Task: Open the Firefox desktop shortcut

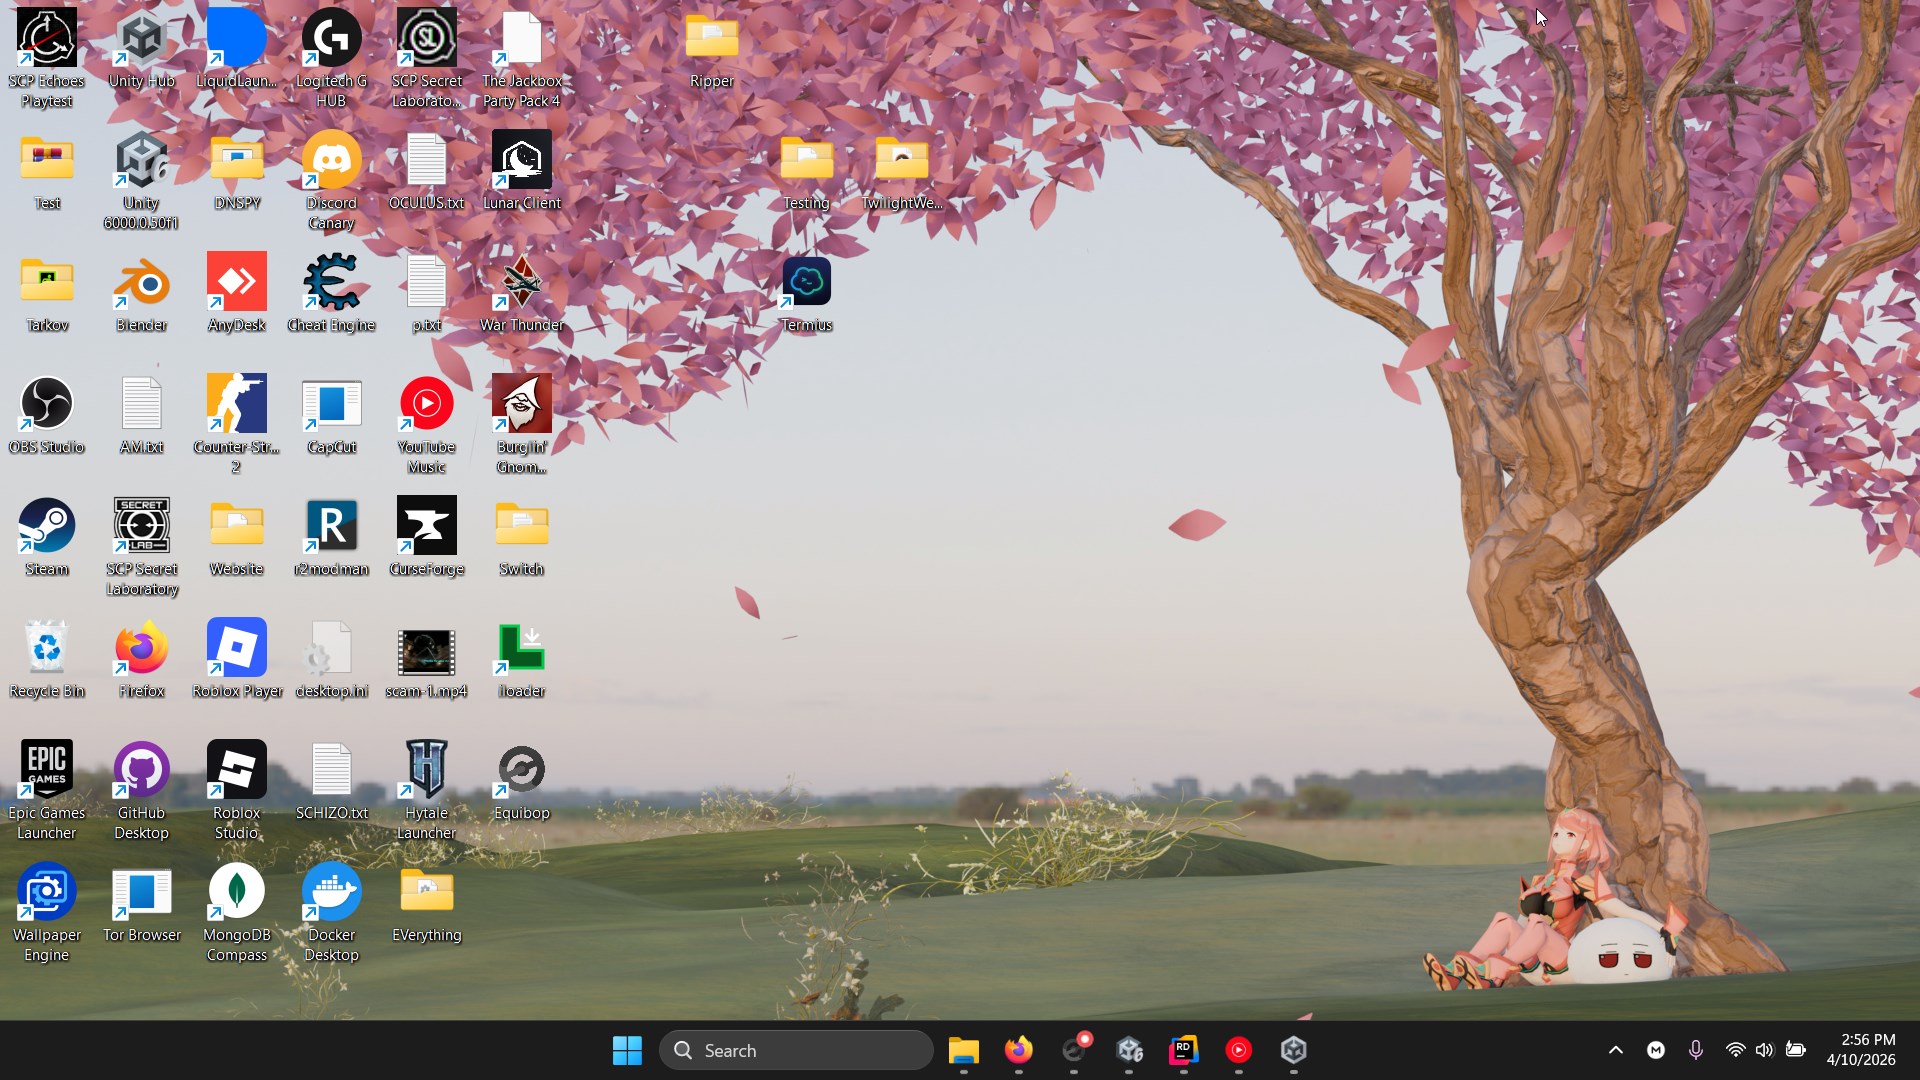Action: coord(141,660)
